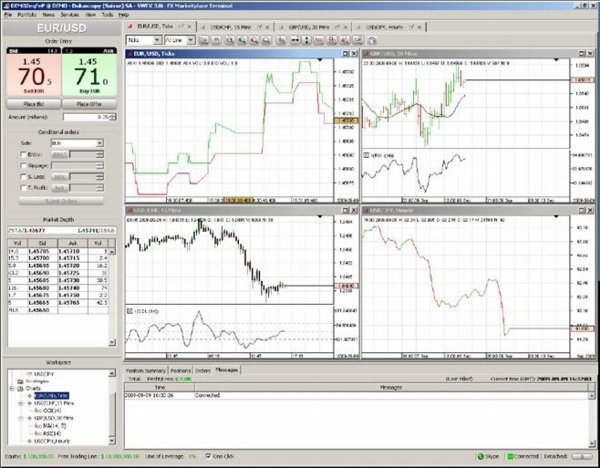Select USD/JPY, Hourly in Workspace tree
Viewport: 600px width, 468px height.
pos(52,441)
